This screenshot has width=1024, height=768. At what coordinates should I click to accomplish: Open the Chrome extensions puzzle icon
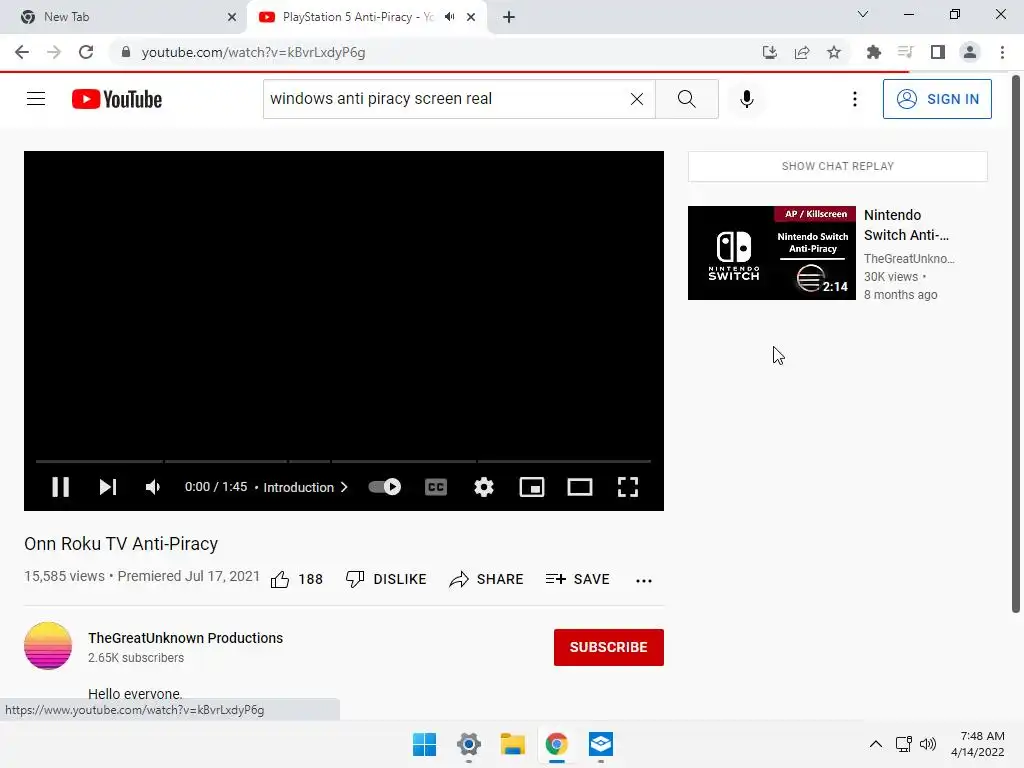[x=874, y=52]
